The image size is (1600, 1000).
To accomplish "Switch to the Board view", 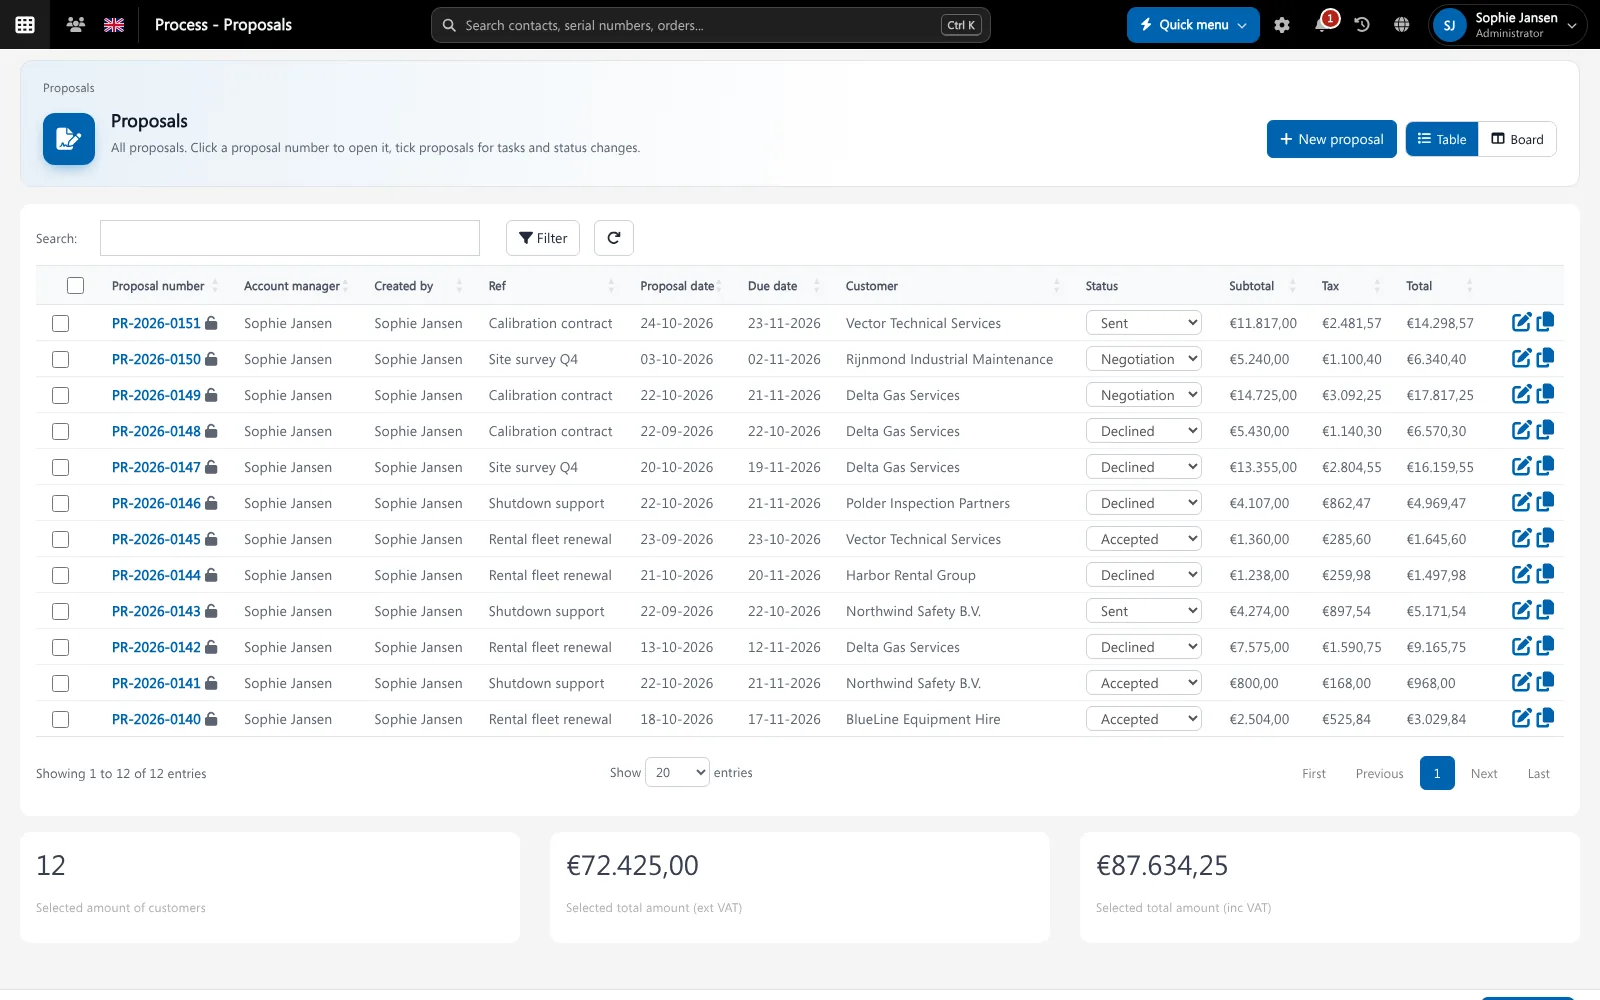I will tap(1517, 139).
